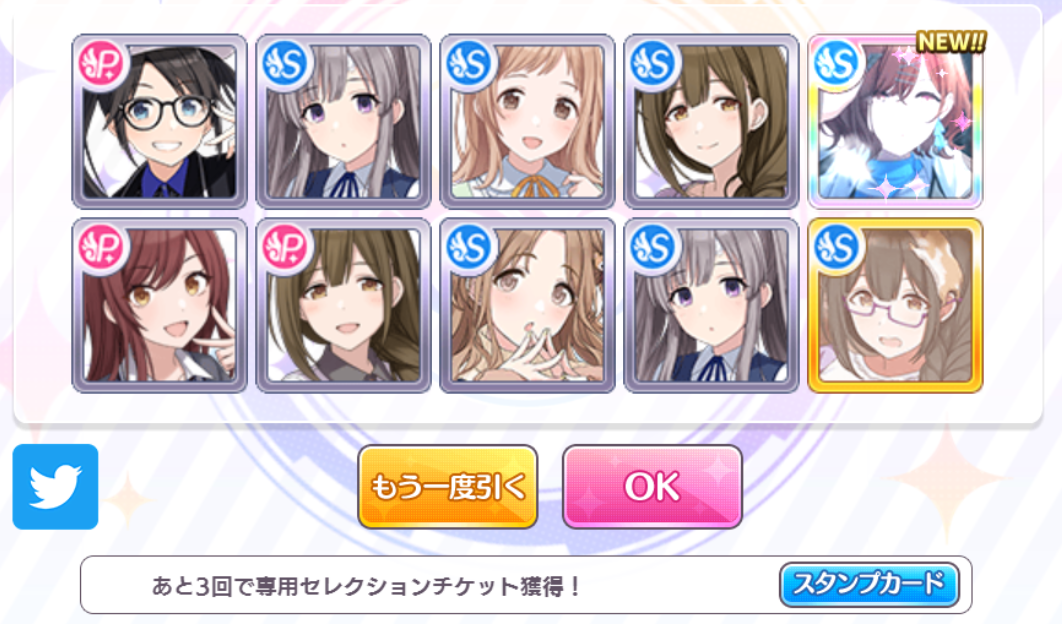Viewport: 1062px width, 624px height.
Task: Click the selection ticket progress message bar
Action: 526,585
